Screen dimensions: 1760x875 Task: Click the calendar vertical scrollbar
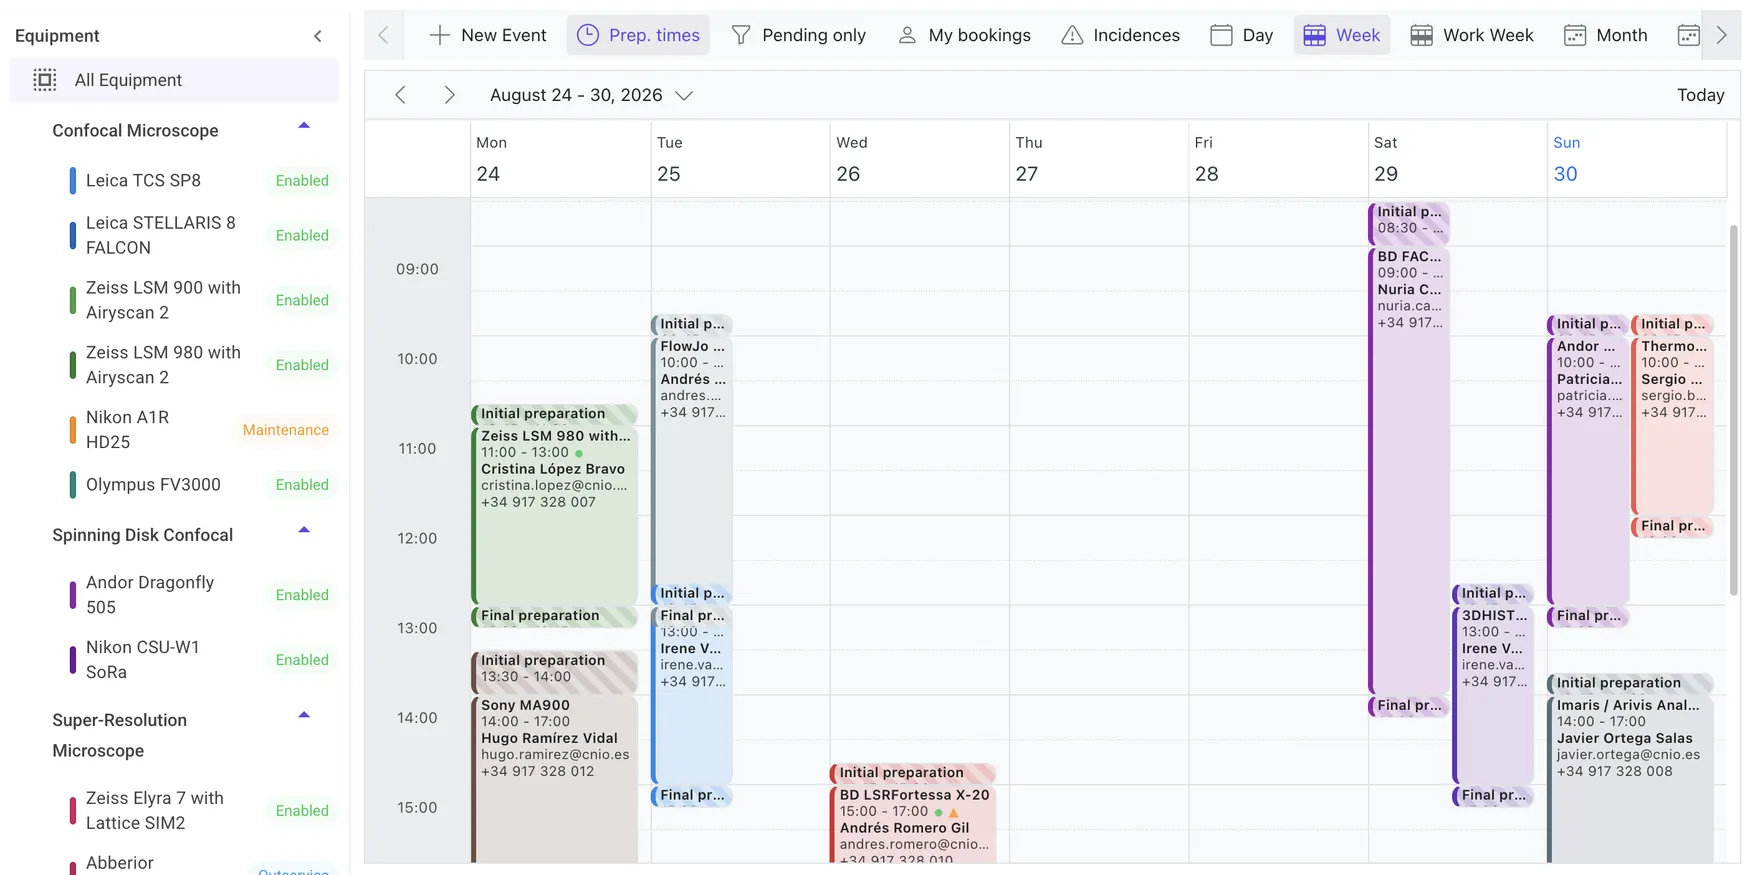tap(1733, 410)
